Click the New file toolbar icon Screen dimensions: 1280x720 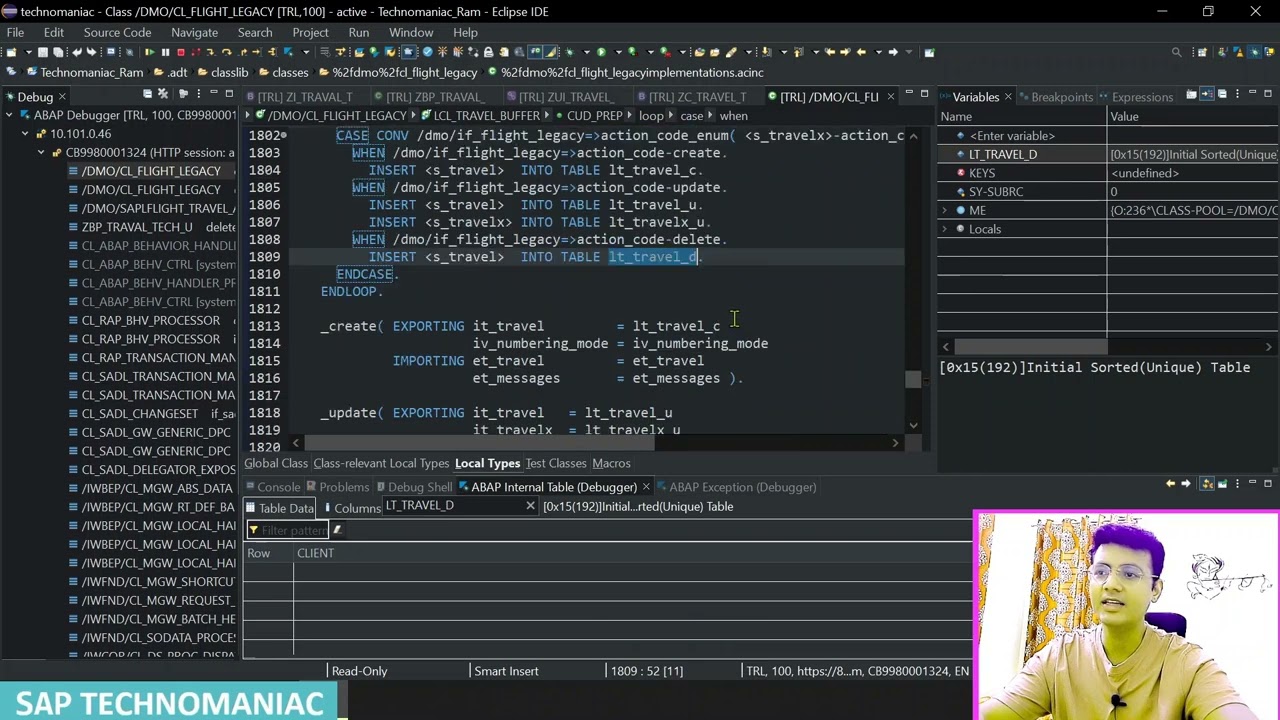[x=11, y=52]
